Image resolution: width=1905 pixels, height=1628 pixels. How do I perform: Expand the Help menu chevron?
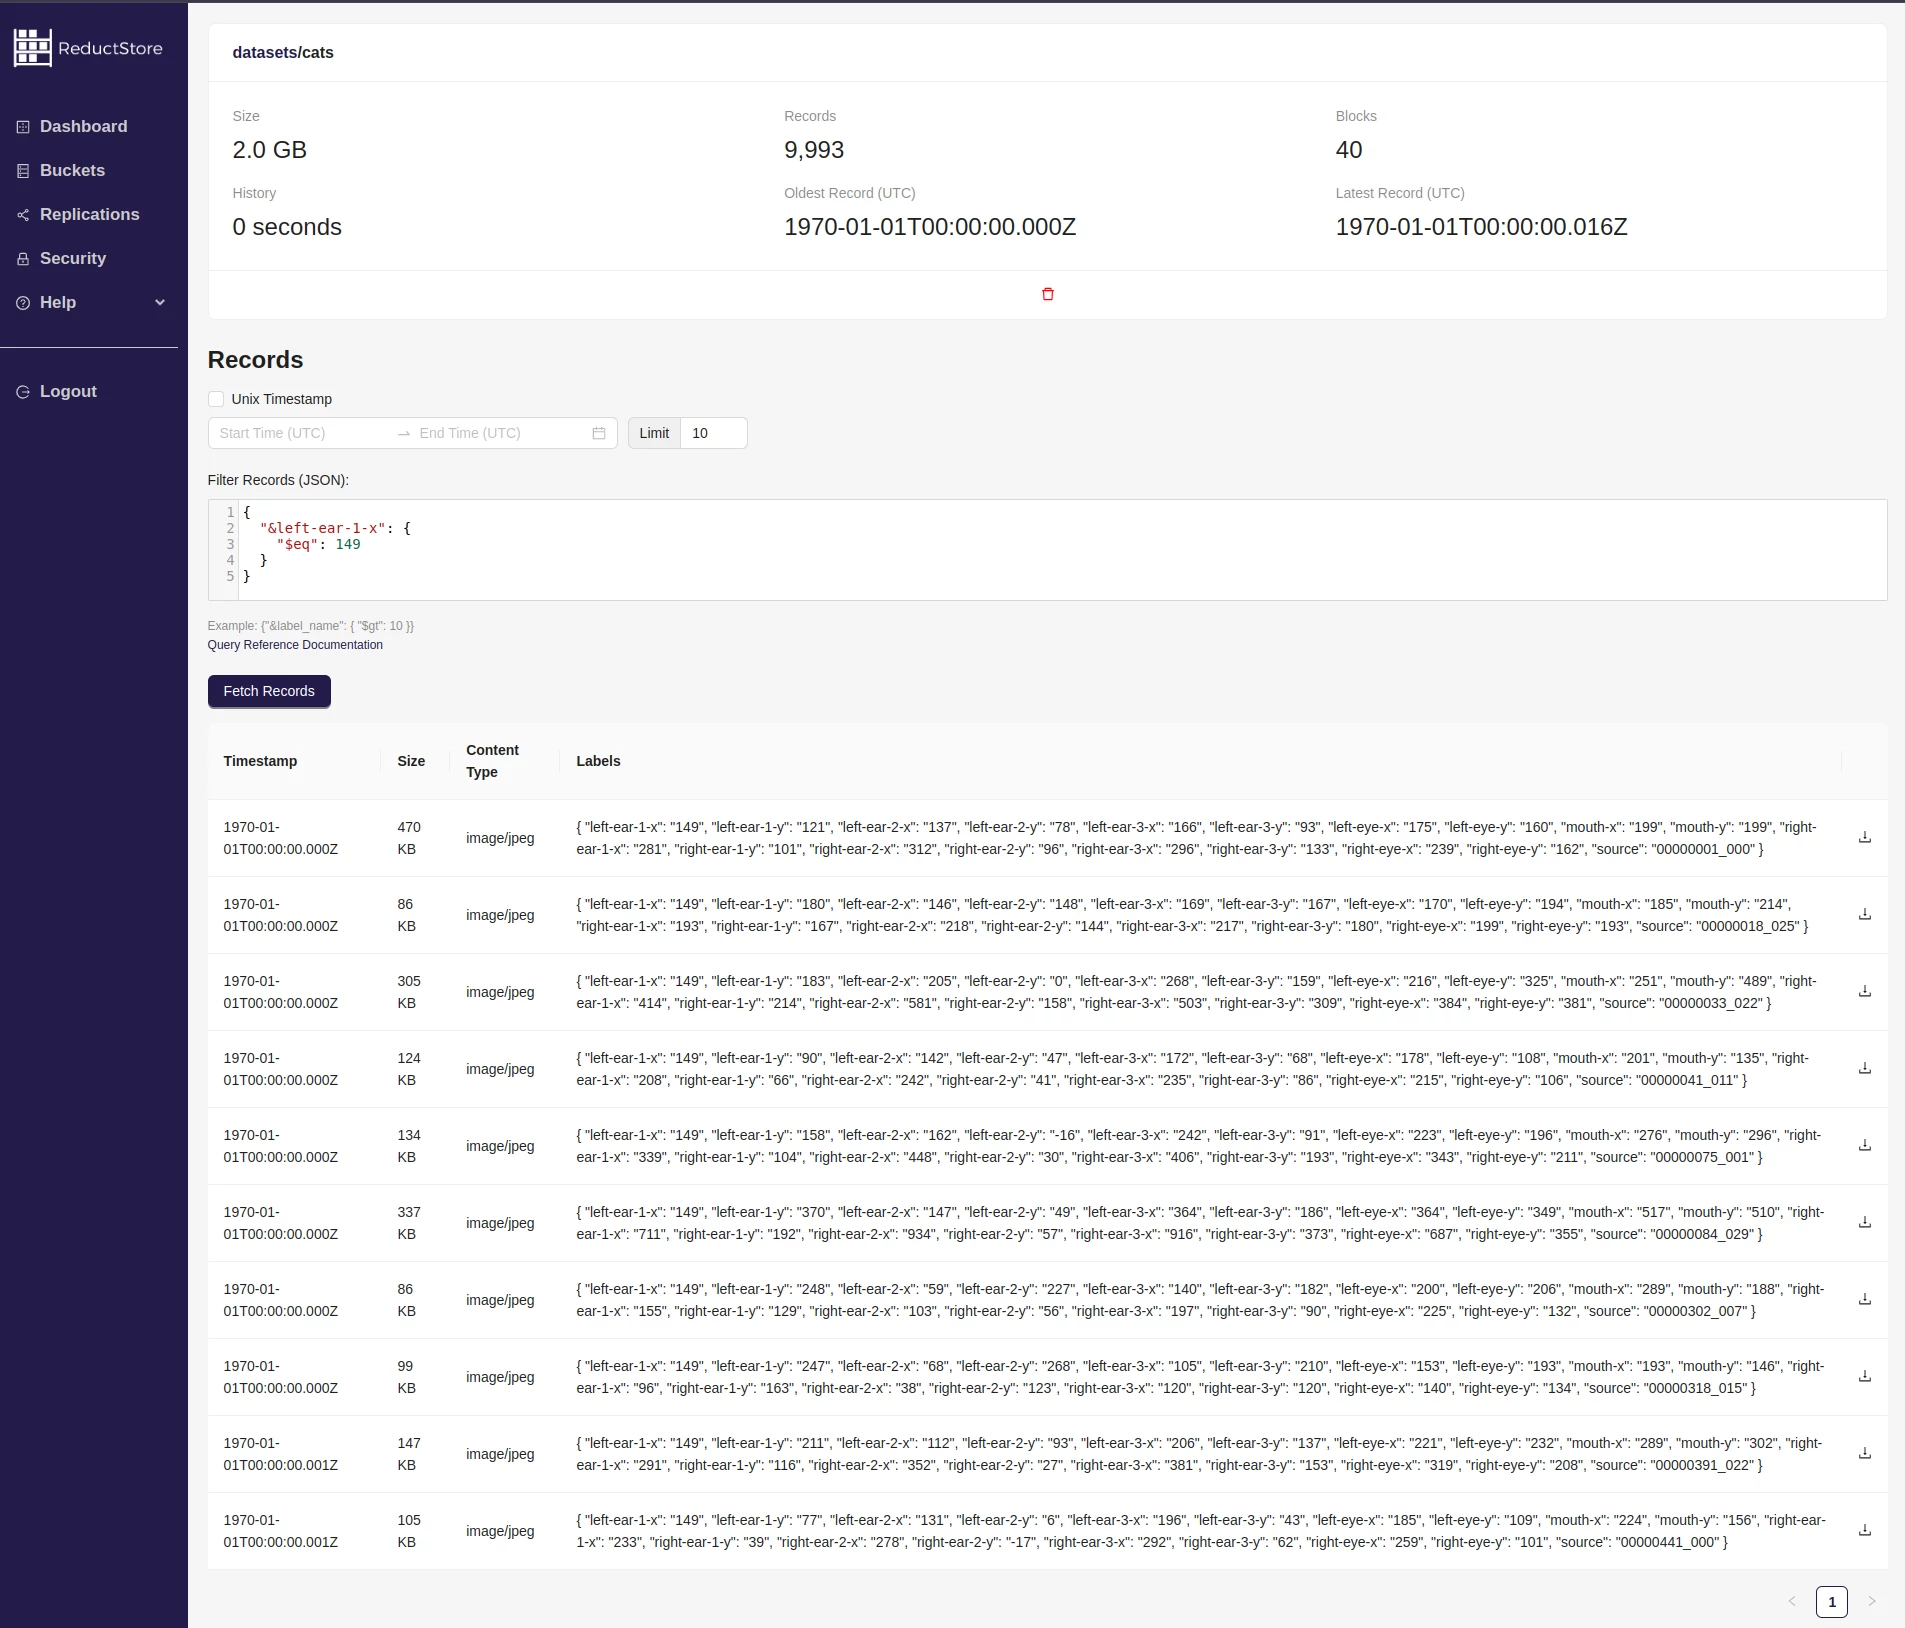(x=159, y=302)
